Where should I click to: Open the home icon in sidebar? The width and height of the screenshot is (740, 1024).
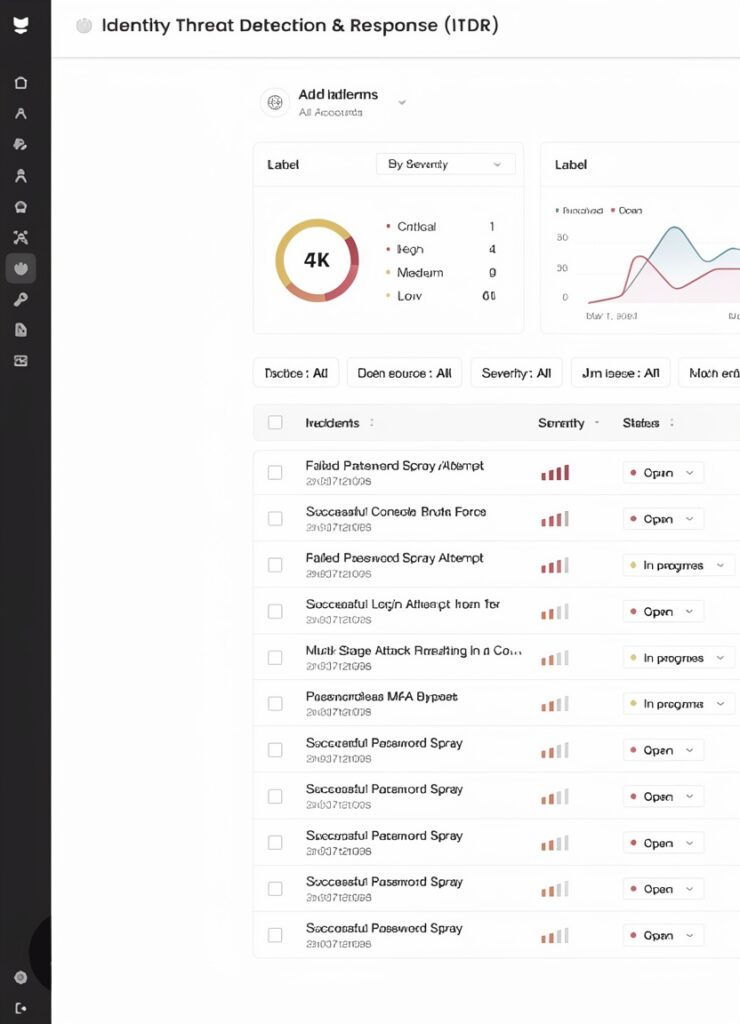(x=21, y=83)
